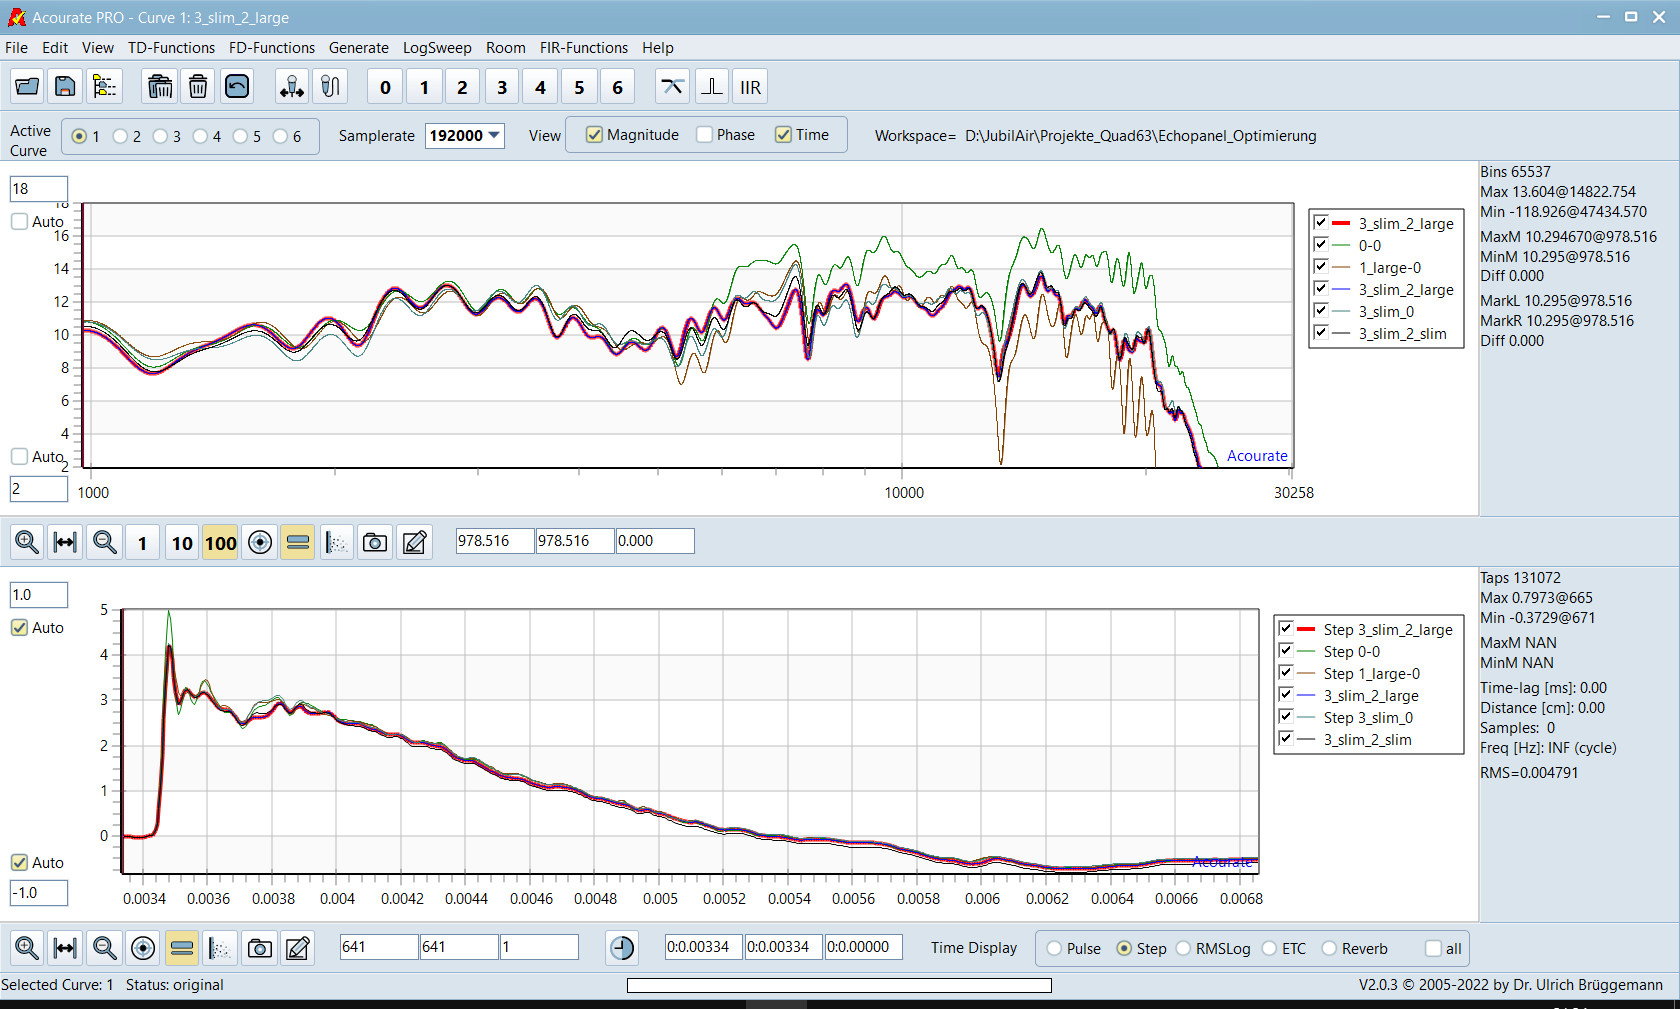
Task: Click the workspace tree icon in toolbar
Action: [x=104, y=87]
